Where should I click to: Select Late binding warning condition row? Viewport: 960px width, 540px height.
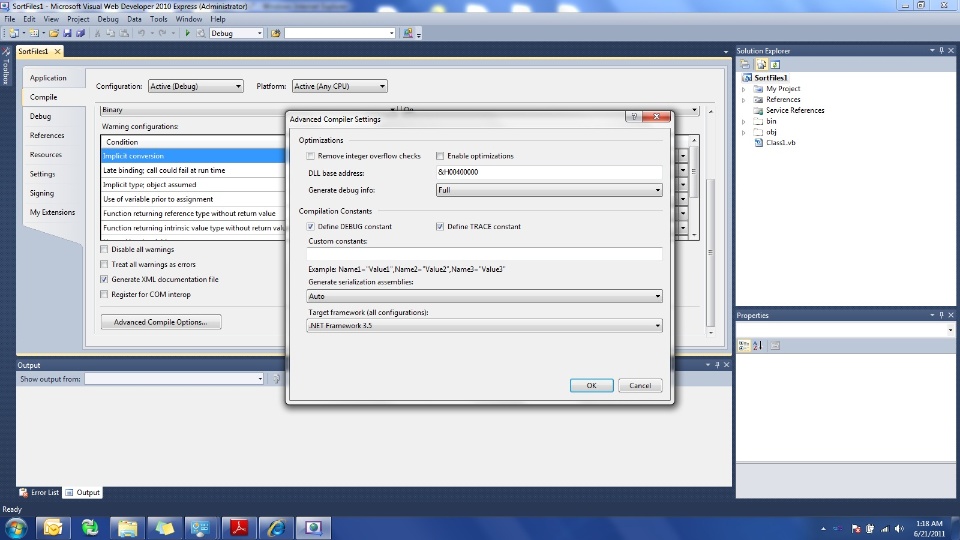click(193, 170)
